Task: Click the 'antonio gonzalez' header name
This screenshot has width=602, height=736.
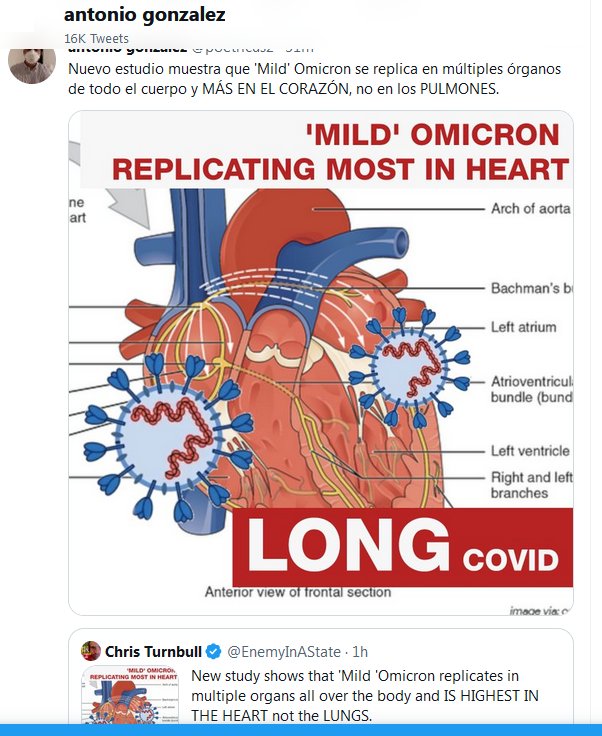Action: click(144, 15)
